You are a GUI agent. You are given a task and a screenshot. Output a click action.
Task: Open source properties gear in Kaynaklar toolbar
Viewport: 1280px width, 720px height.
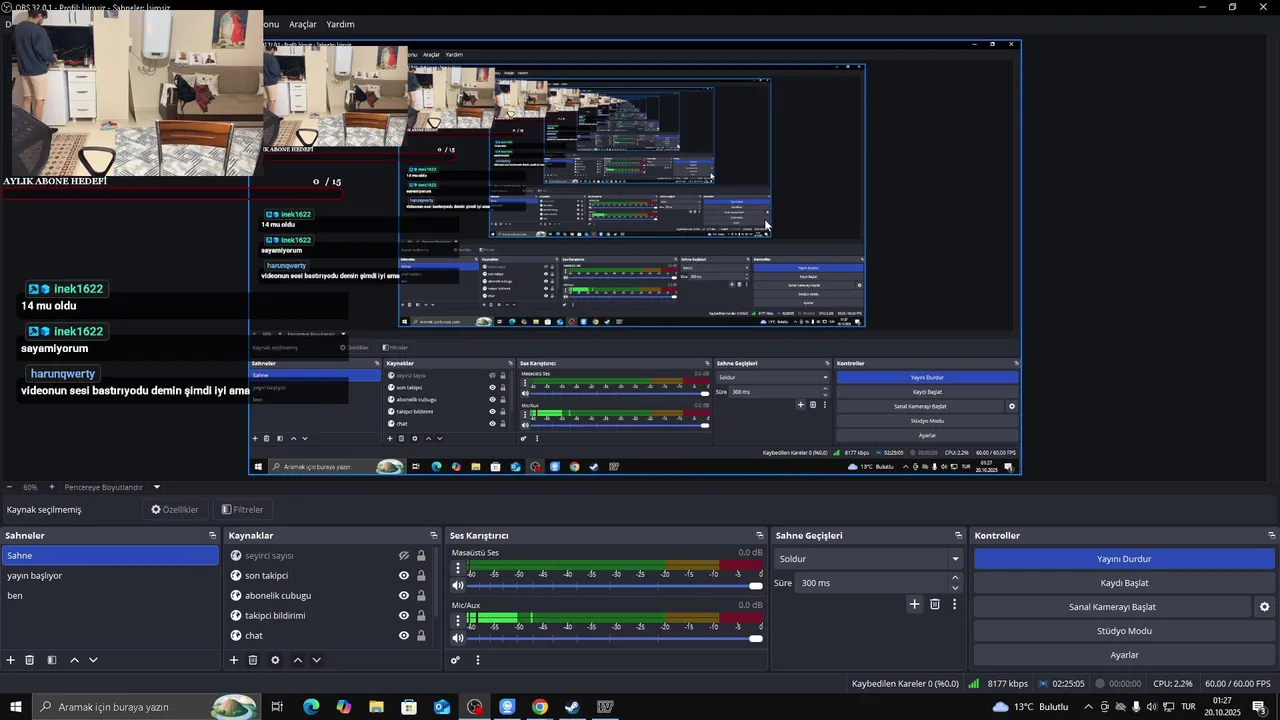(x=275, y=660)
